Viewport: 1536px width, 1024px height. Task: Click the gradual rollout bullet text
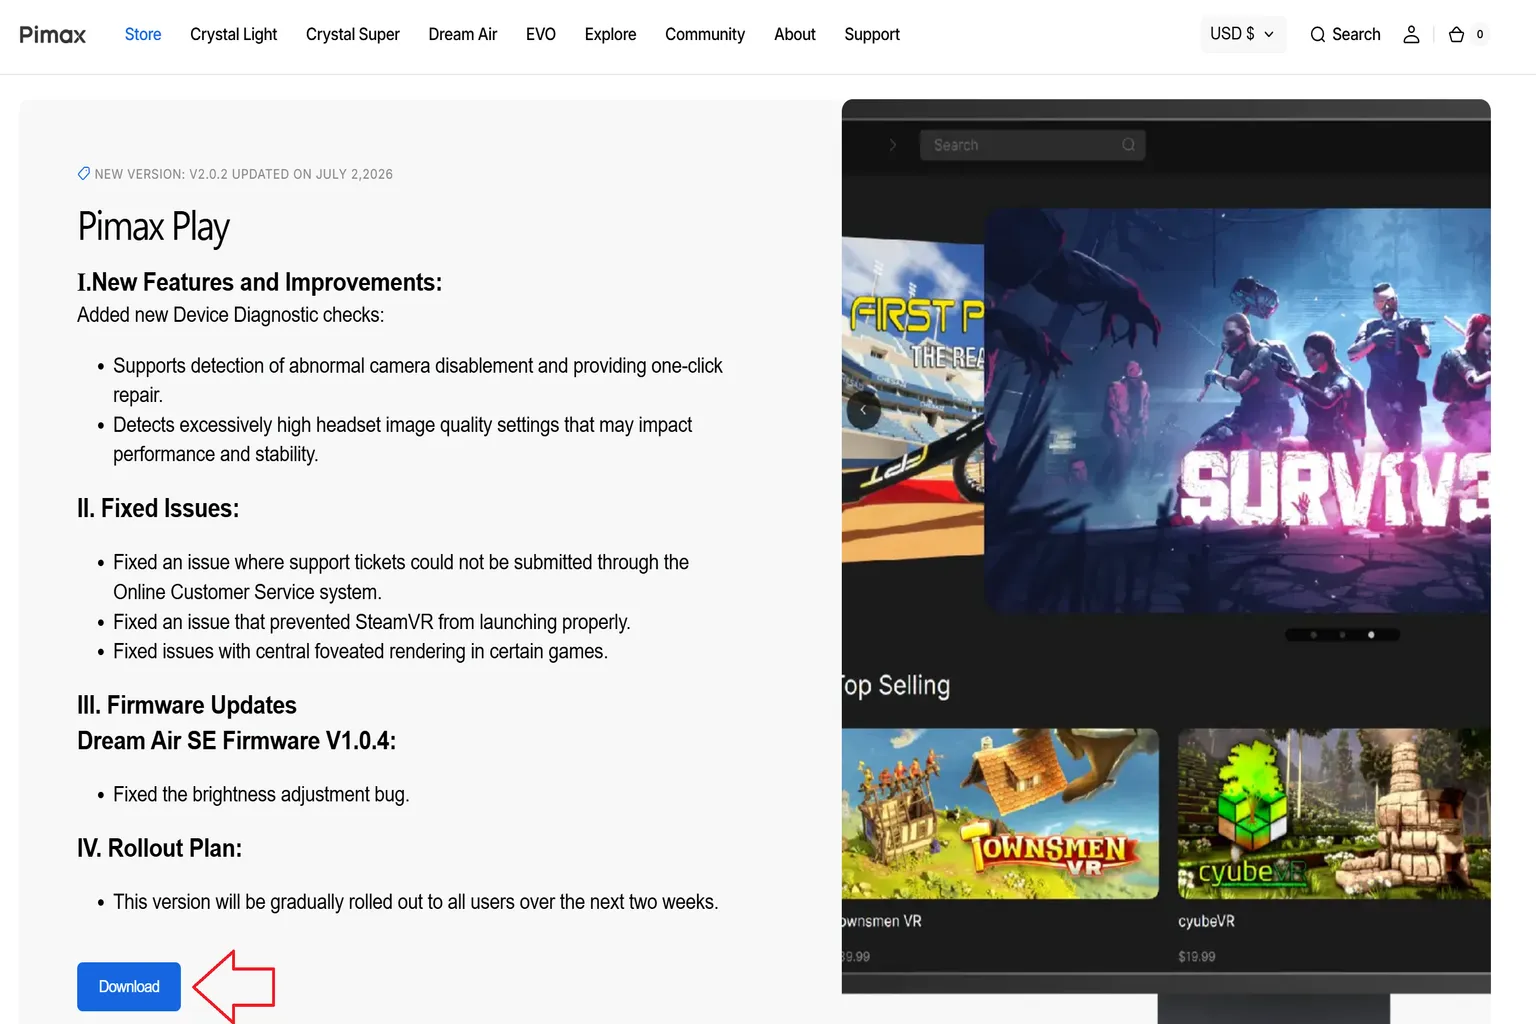[416, 902]
